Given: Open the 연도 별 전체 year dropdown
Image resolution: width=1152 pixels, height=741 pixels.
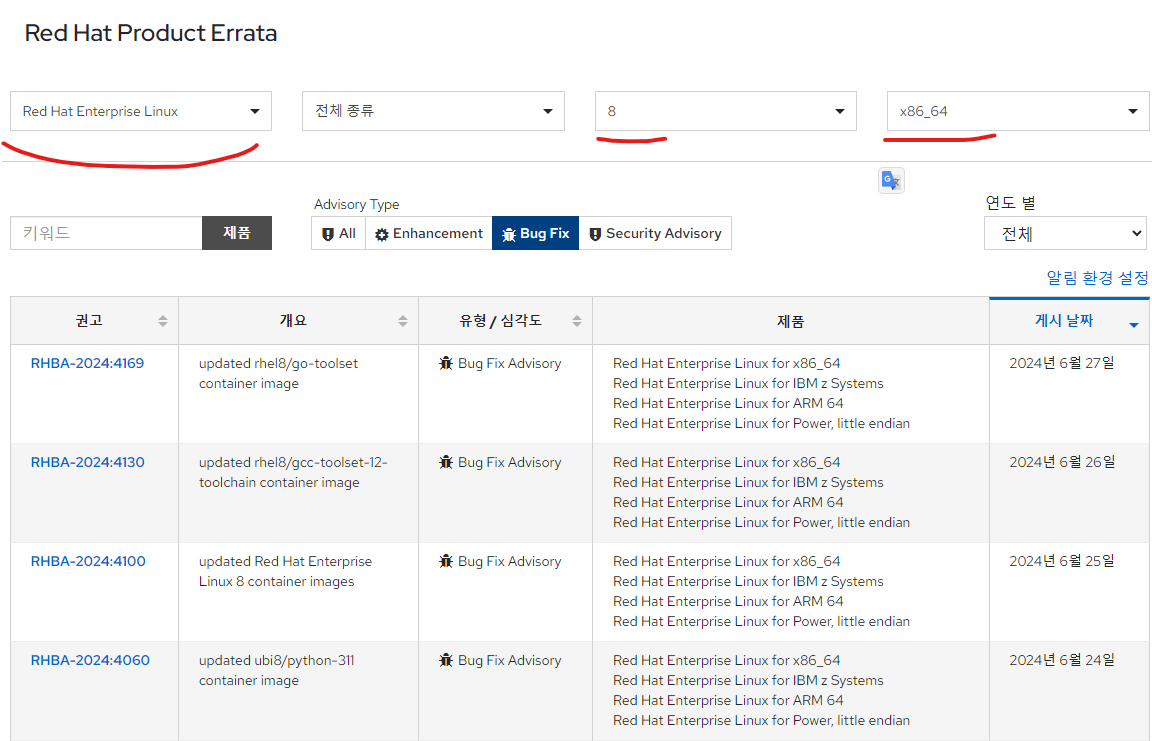Looking at the screenshot, I should click(1065, 234).
